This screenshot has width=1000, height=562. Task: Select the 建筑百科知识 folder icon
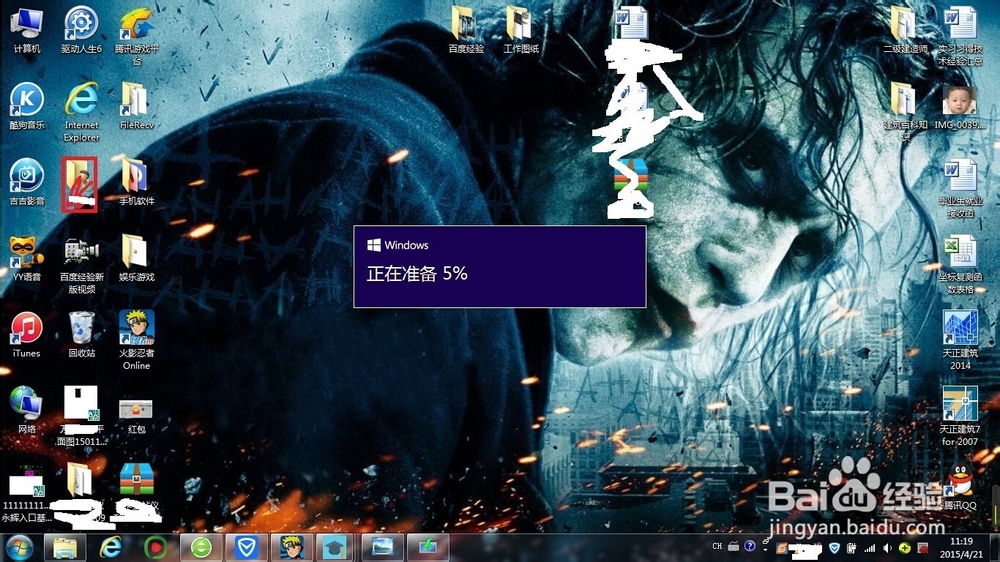pyautogui.click(x=905, y=112)
